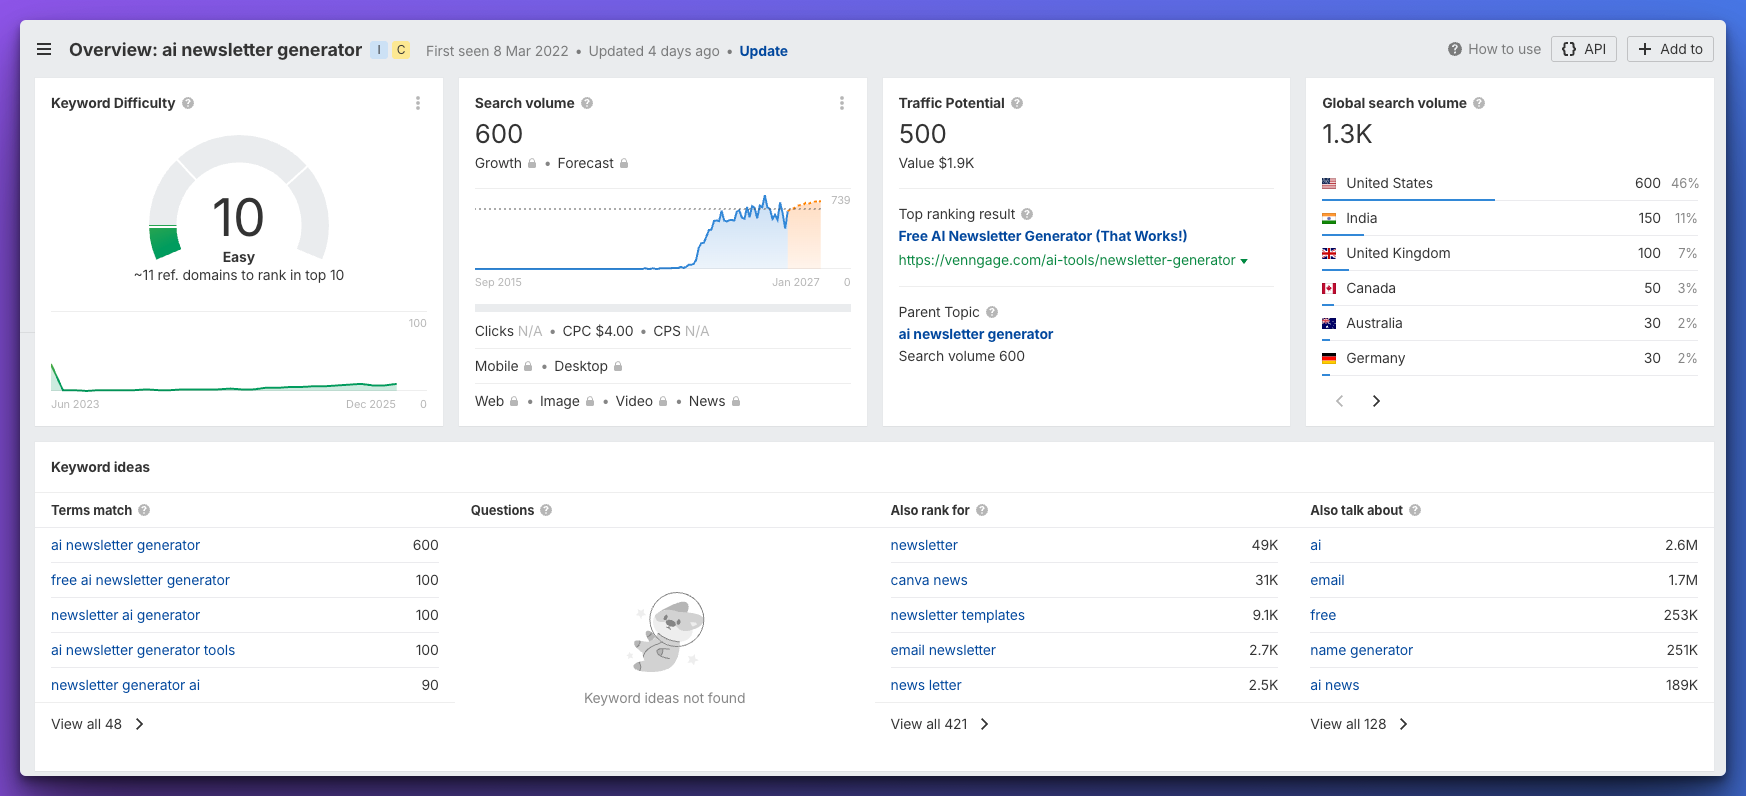Click the Video lock icon
Screen dimensions: 1746x796
tap(663, 401)
